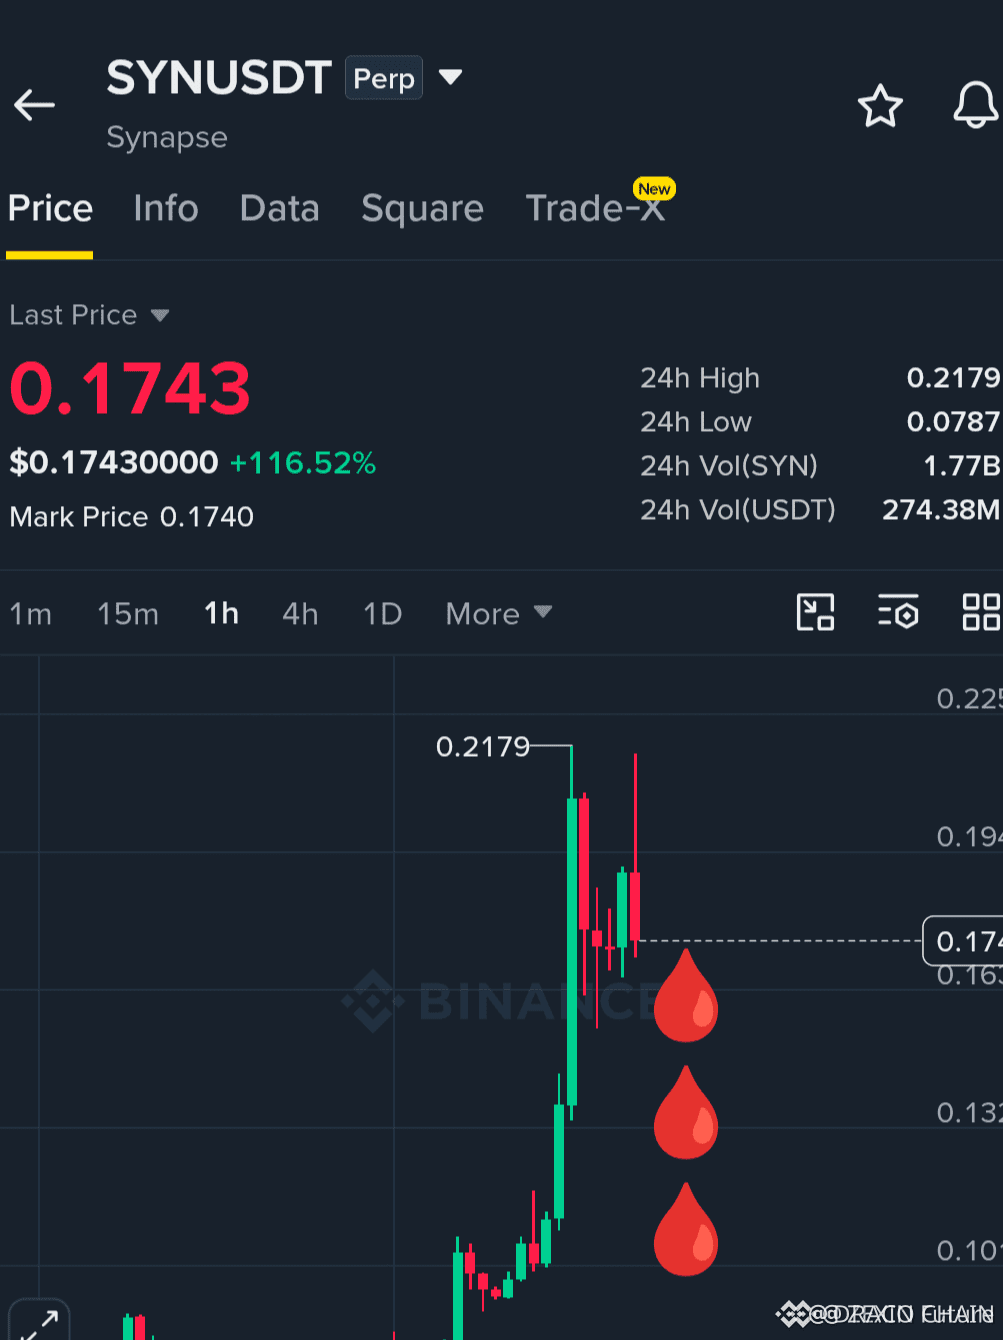Open the Trade-X tab
The height and width of the screenshot is (1340, 1003).
[595, 208]
